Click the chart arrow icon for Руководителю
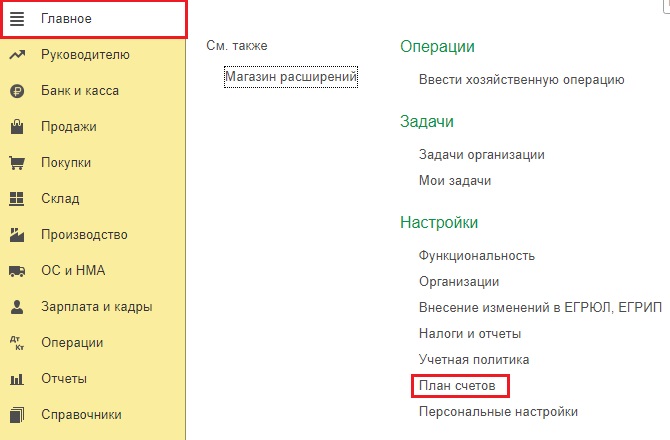The height and width of the screenshot is (440, 670). 17,55
